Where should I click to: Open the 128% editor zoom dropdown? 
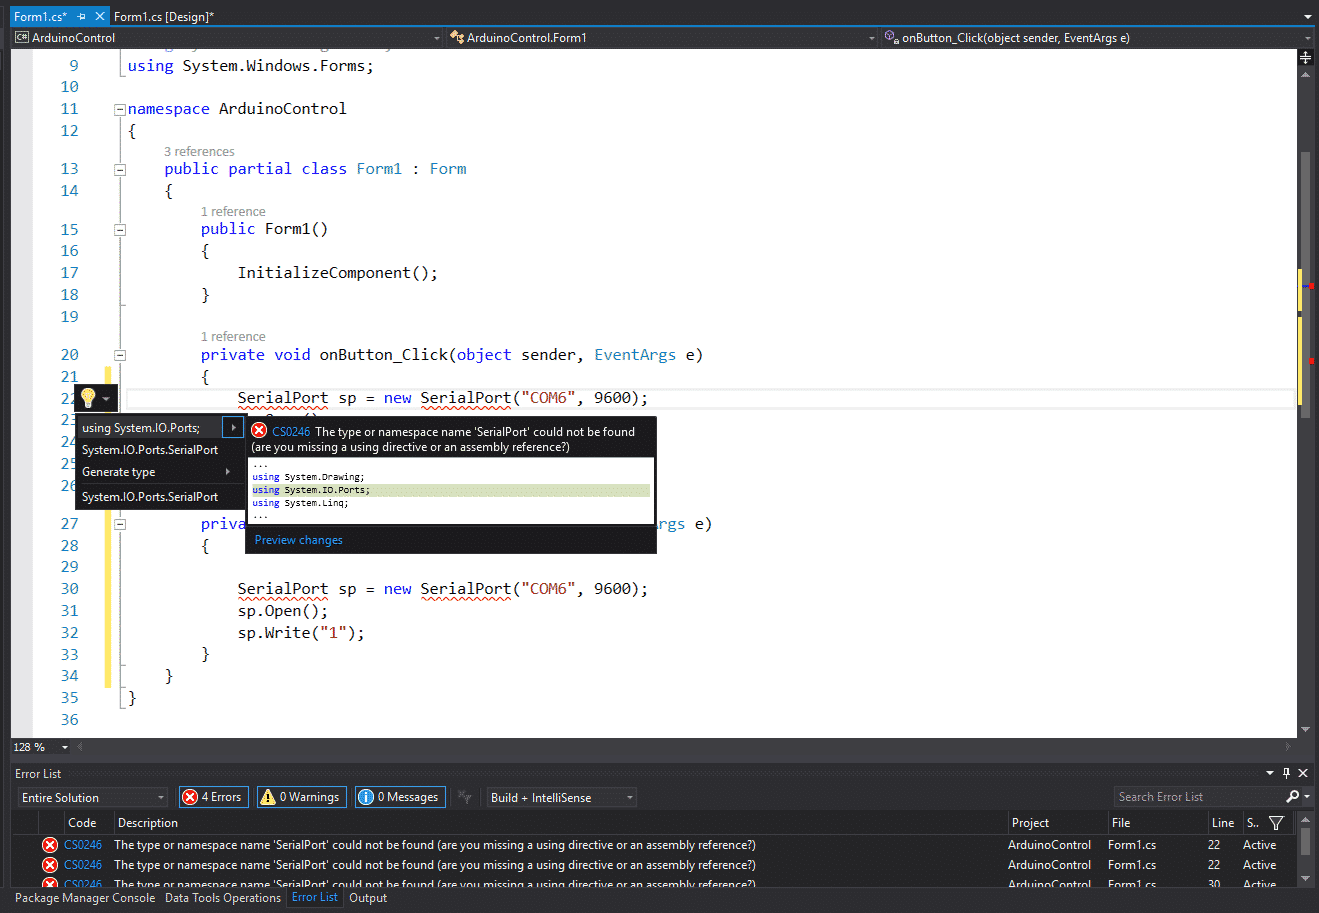coord(63,746)
